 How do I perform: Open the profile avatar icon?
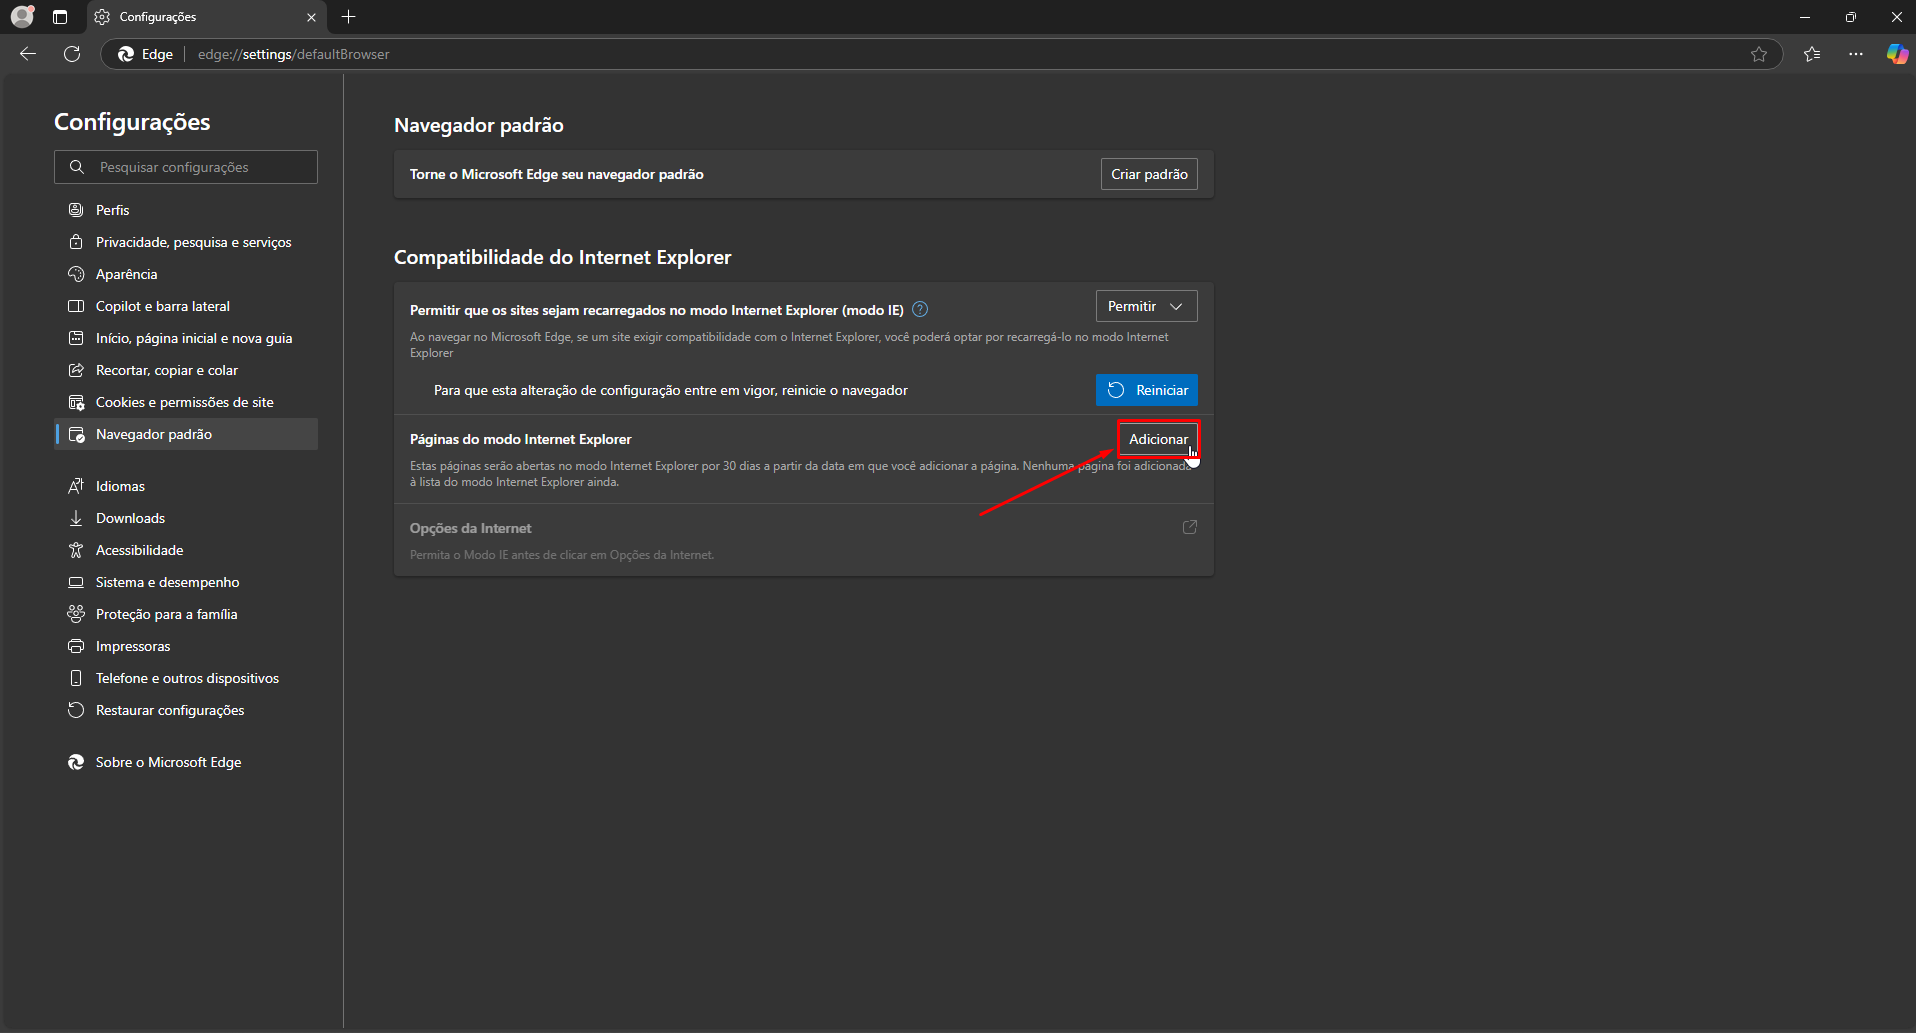(22, 17)
